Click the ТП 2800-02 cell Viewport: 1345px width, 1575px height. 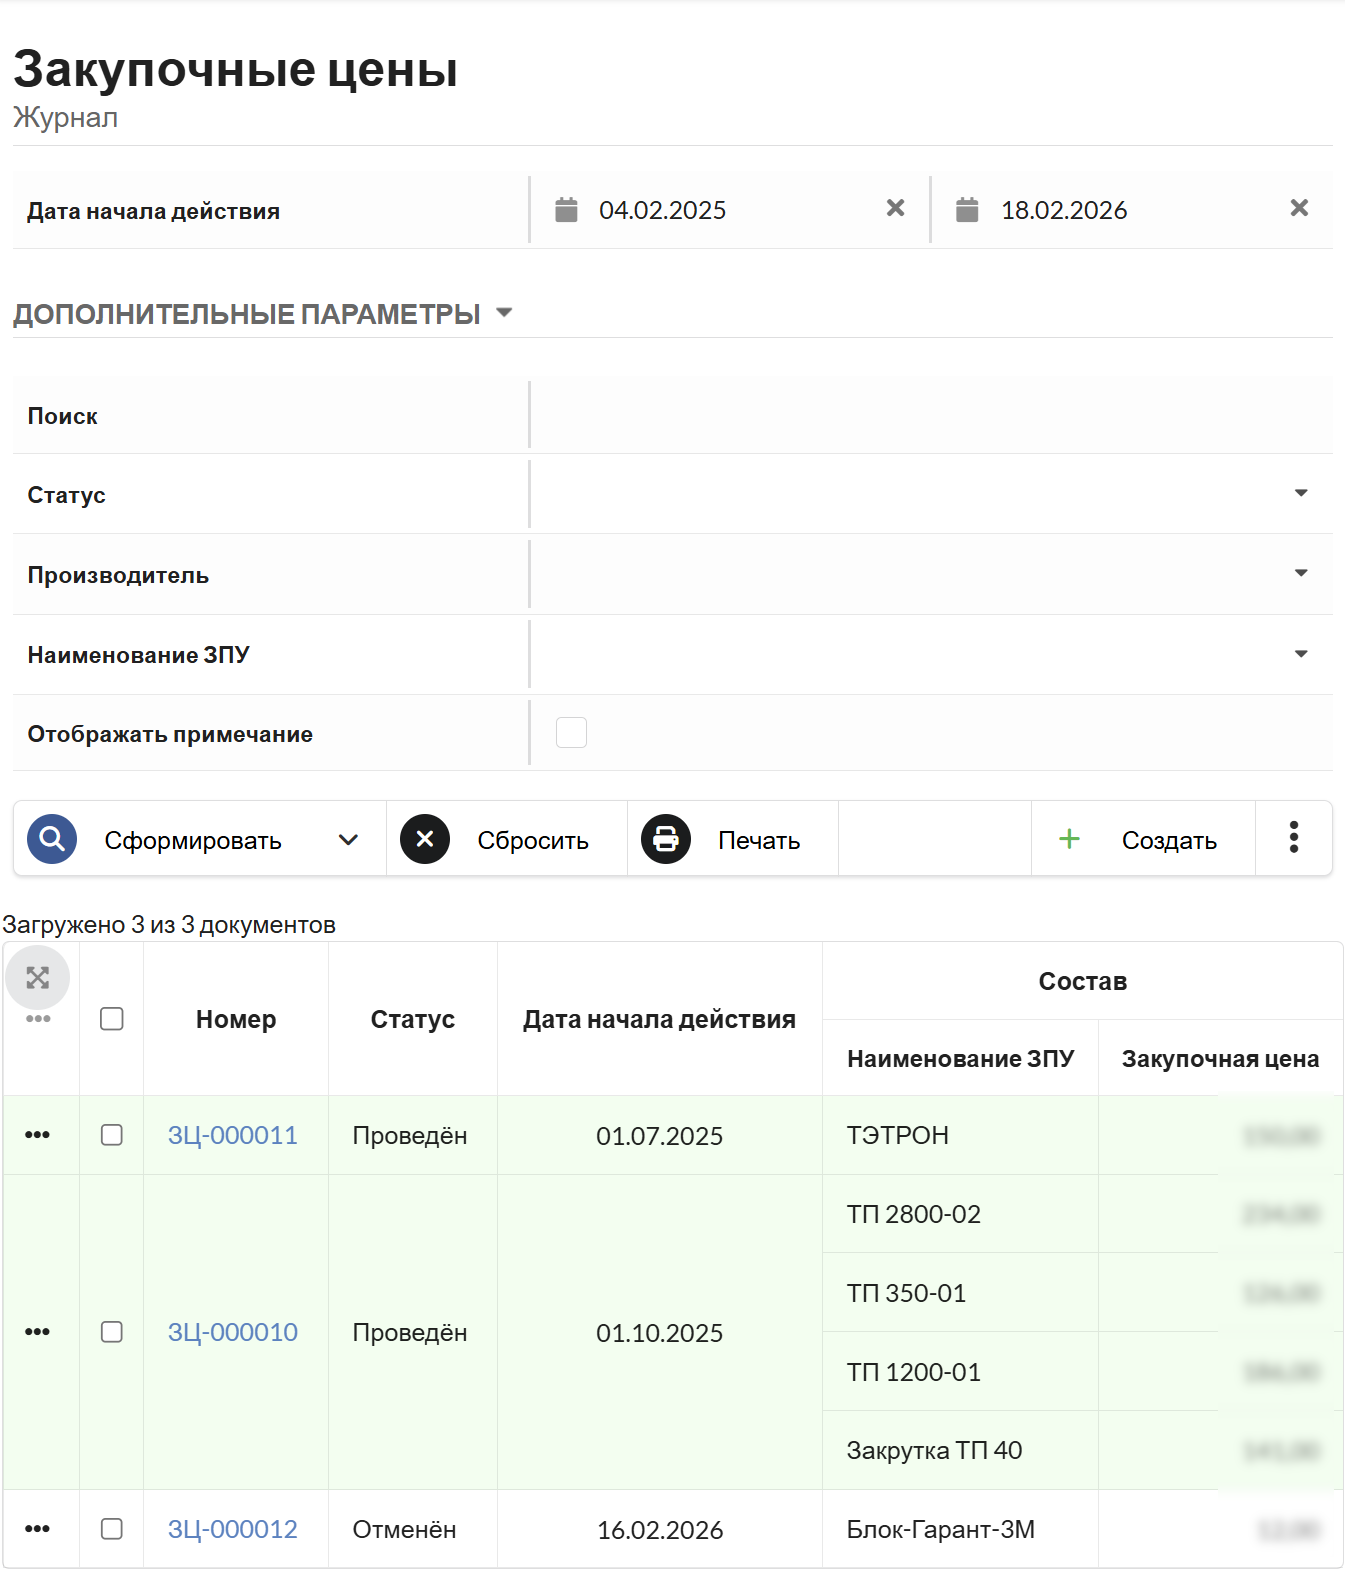click(x=961, y=1214)
